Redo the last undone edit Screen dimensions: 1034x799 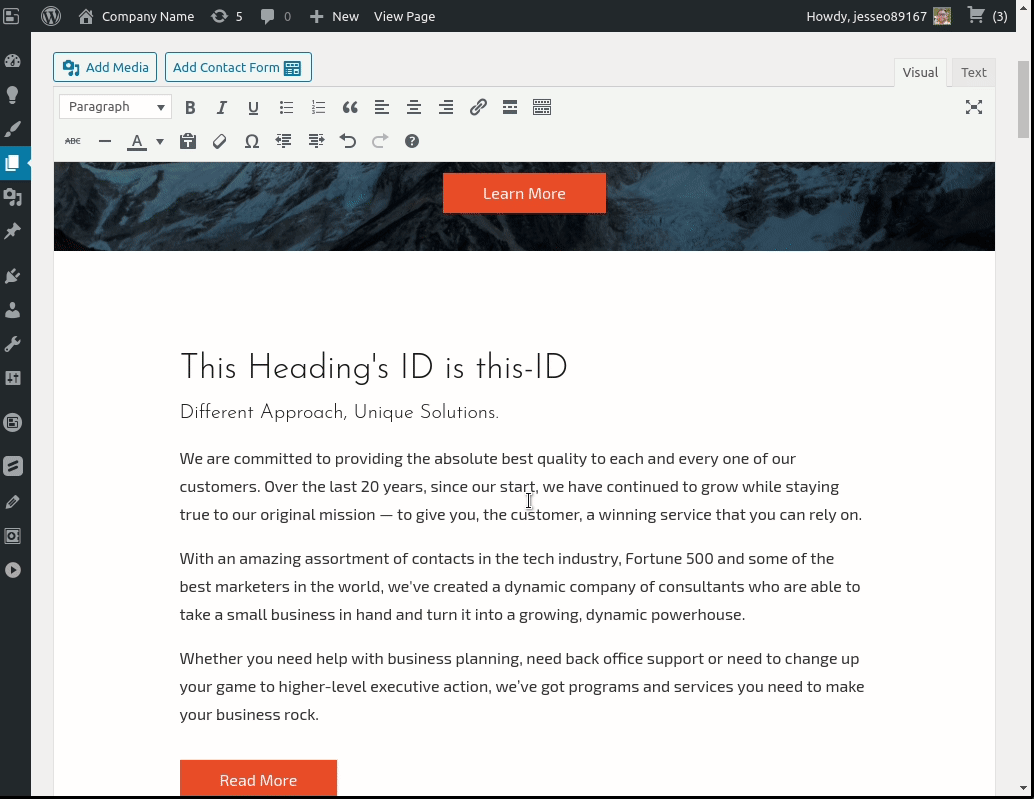380,141
